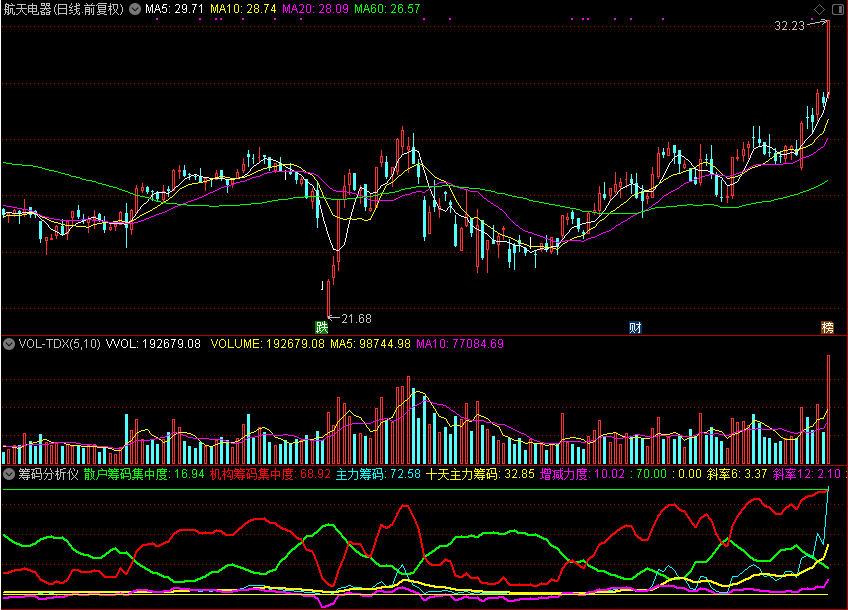Screen dimensions: 848x610
Task: Click the 斜率6: 3.37 label
Action: click(x=737, y=474)
